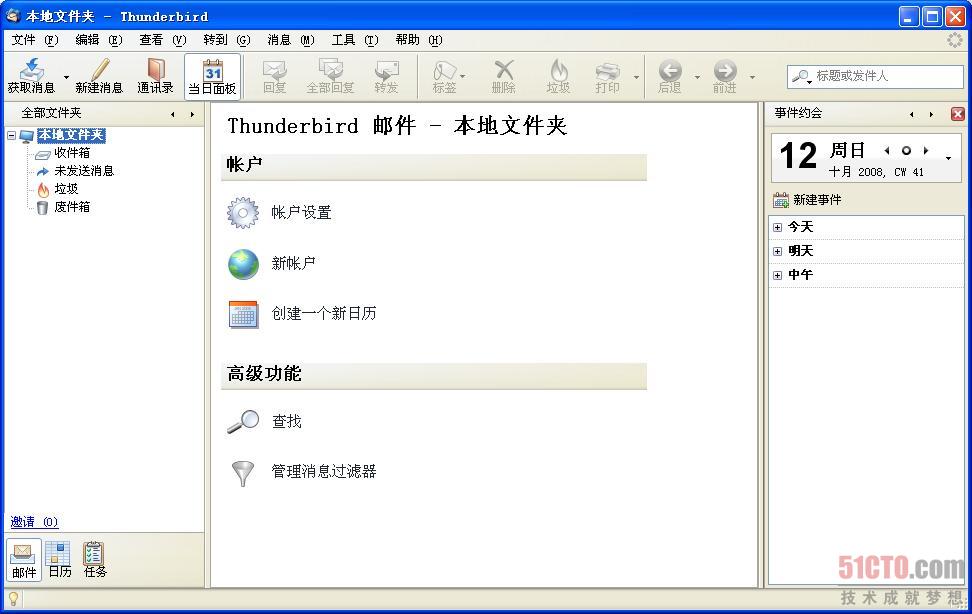This screenshot has height=614, width=972.
Task: Click the 垃圾 junk flame icon
Action: click(x=559, y=69)
